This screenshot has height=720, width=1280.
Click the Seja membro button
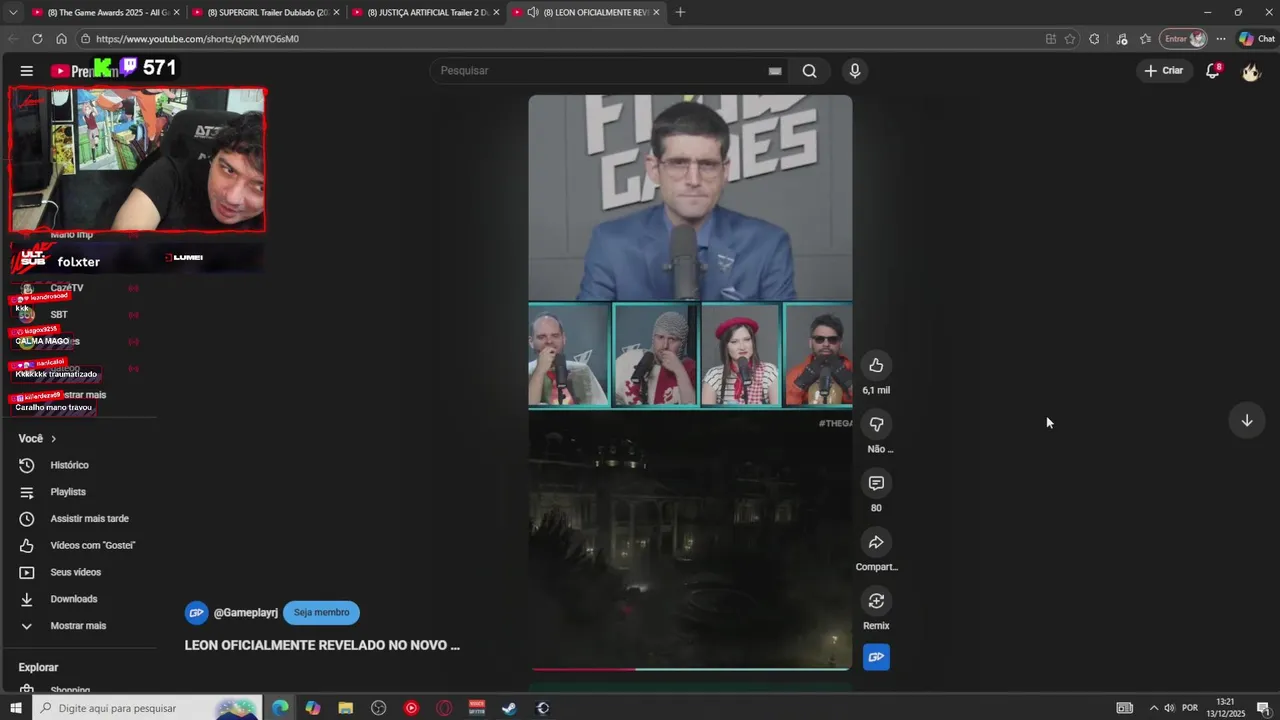coord(321,613)
